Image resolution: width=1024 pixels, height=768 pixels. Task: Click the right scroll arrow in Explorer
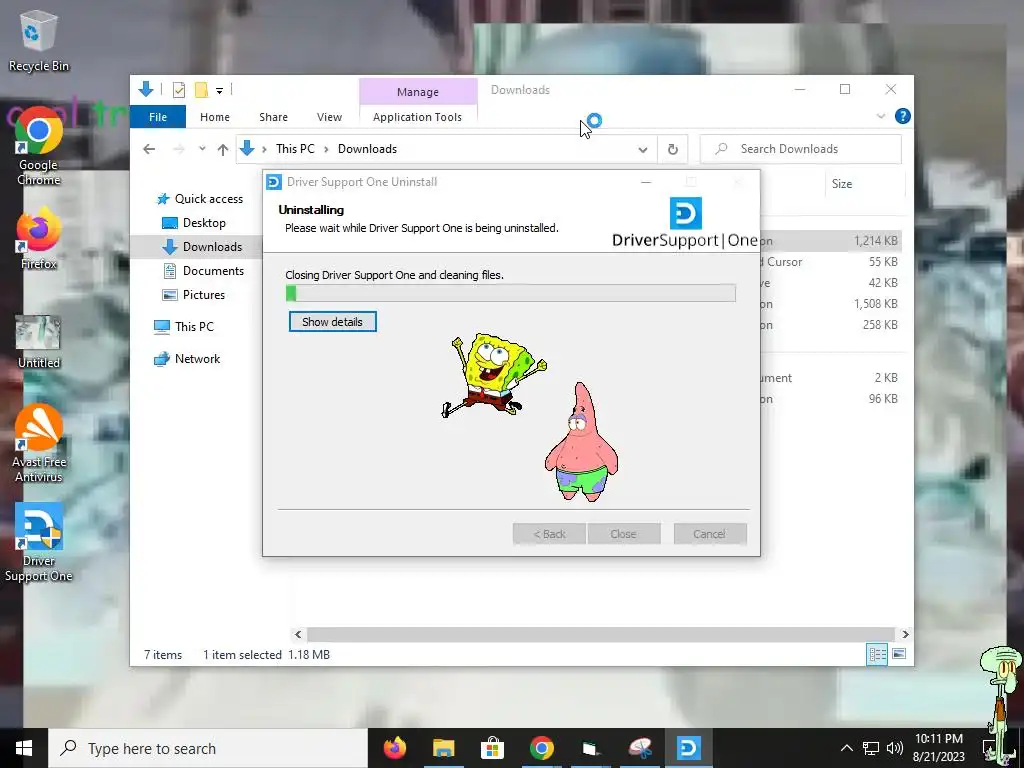coord(905,634)
